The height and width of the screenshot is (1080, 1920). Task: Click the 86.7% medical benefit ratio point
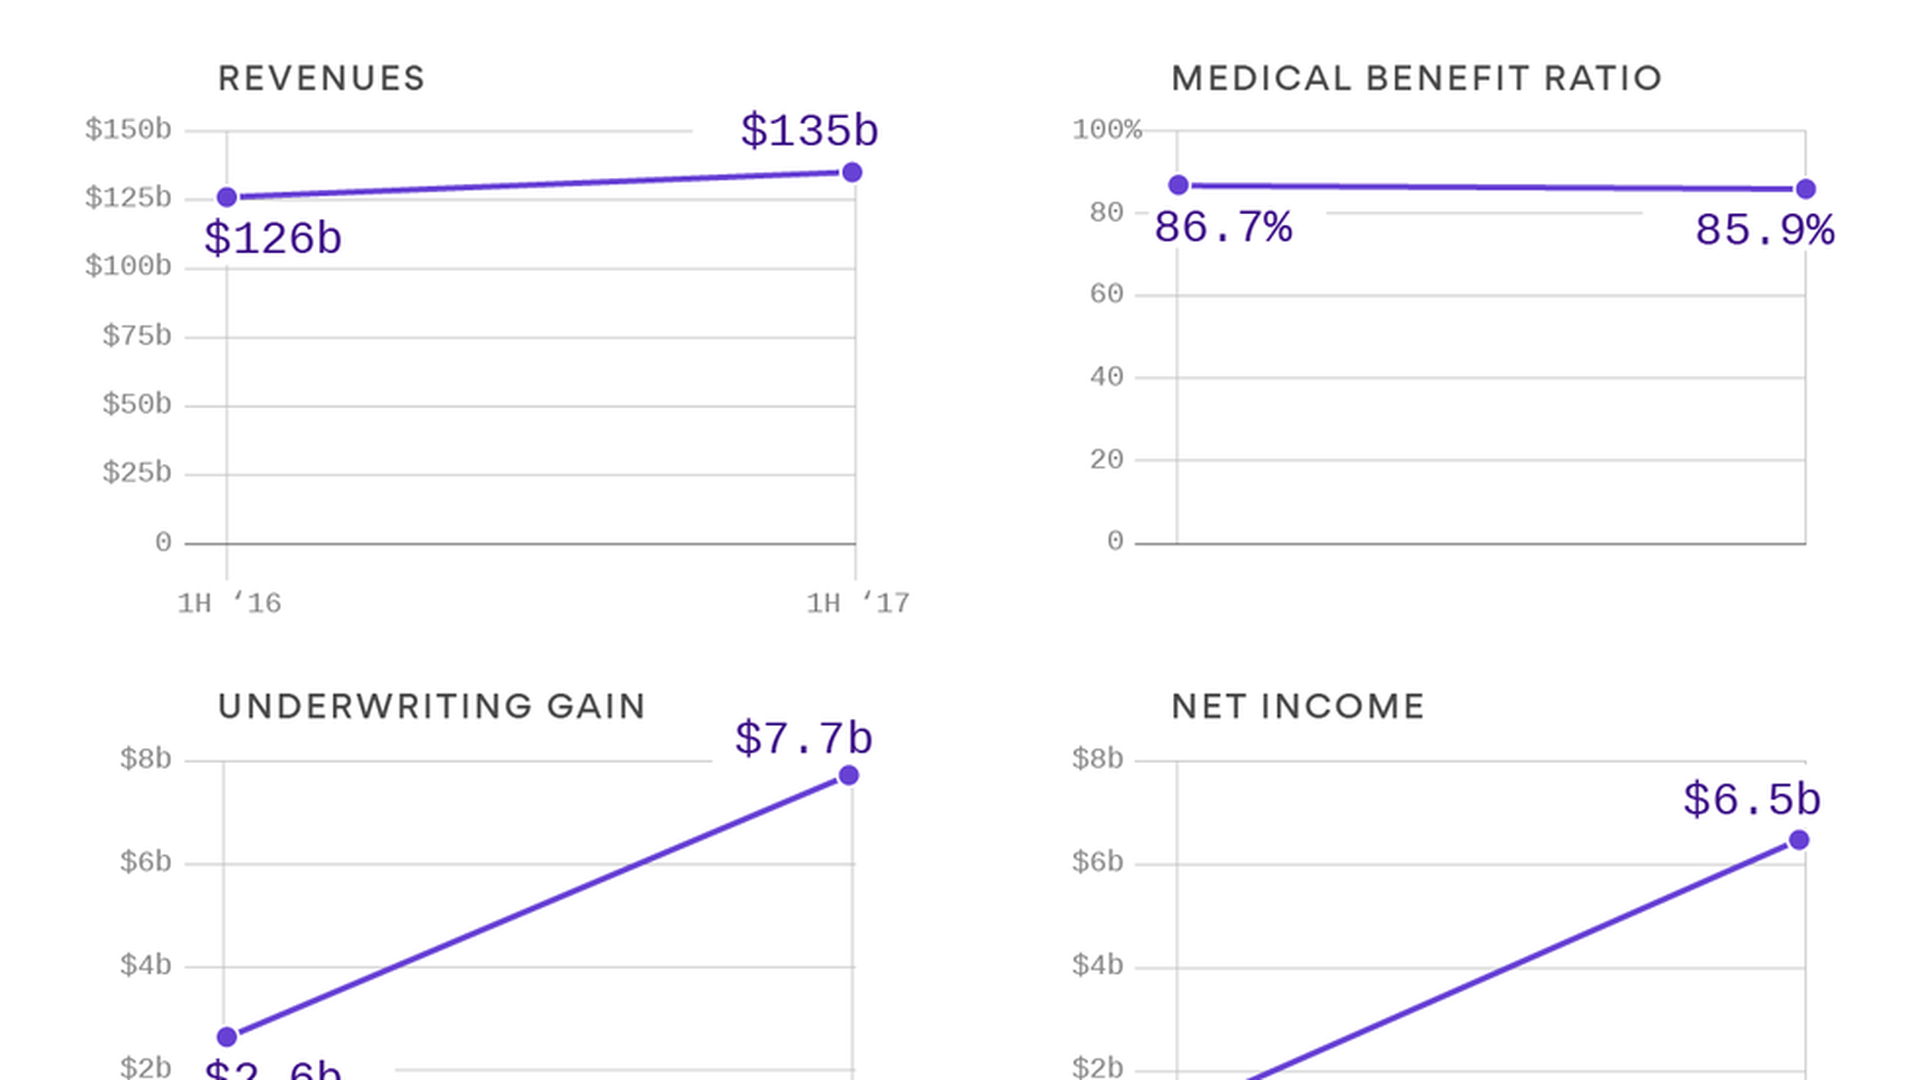click(1179, 185)
